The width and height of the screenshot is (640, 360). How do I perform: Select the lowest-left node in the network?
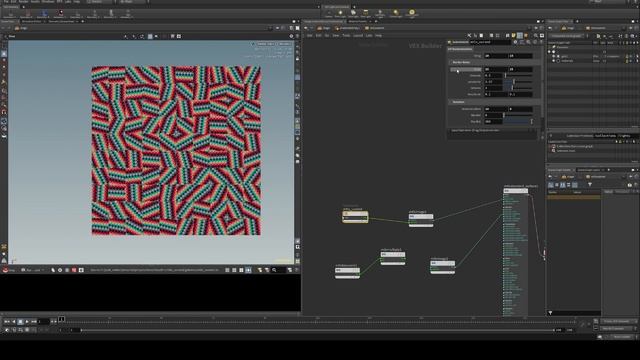point(347,272)
